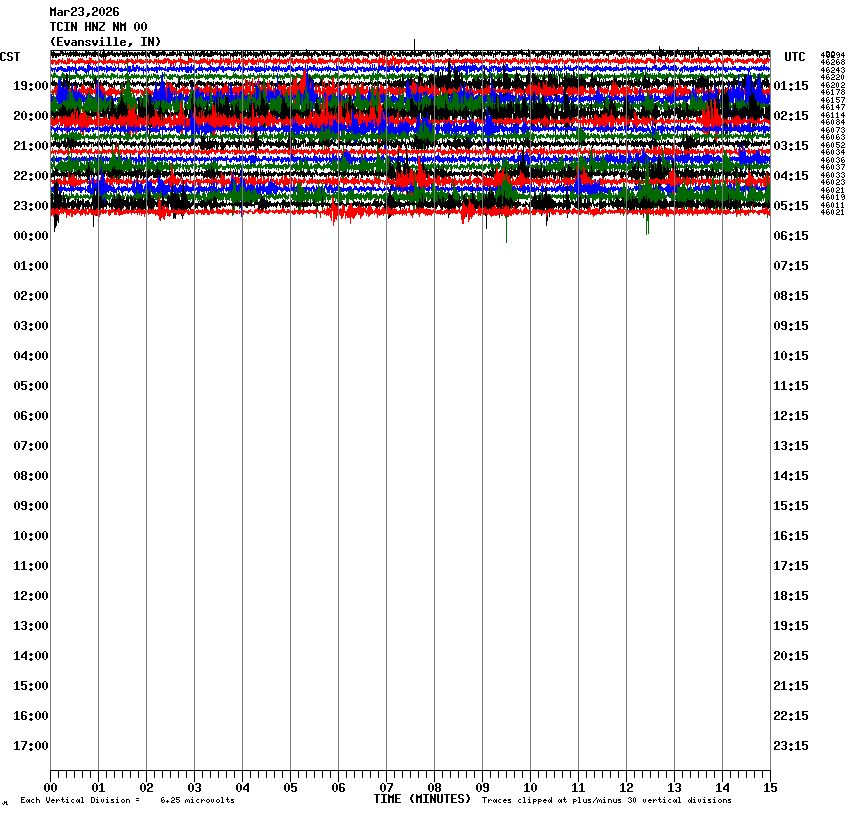
Task: Select the 23:00 CST row label
Action: [x=31, y=206]
